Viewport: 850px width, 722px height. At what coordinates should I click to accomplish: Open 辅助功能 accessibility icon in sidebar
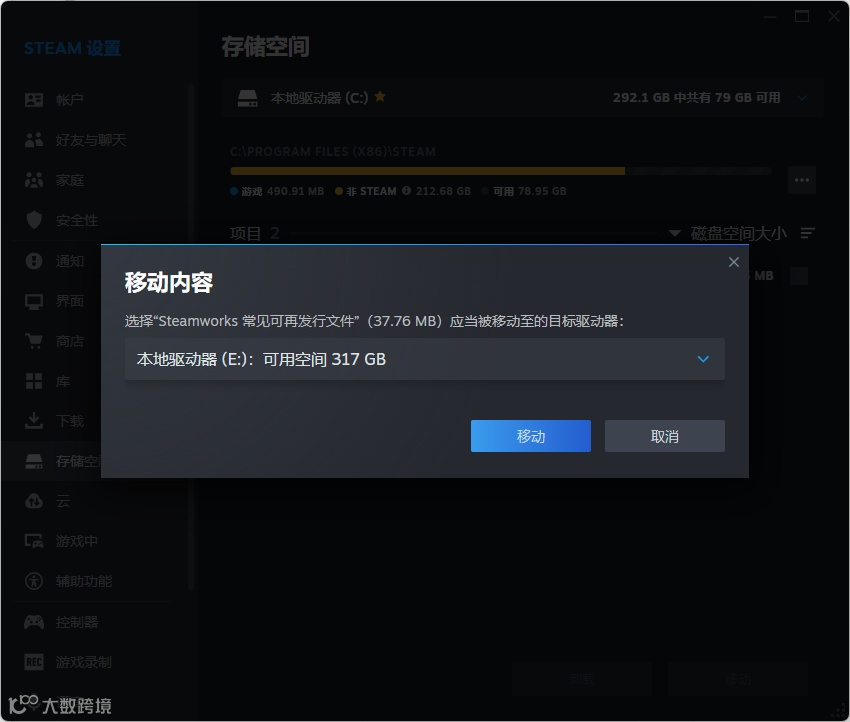(x=34, y=581)
